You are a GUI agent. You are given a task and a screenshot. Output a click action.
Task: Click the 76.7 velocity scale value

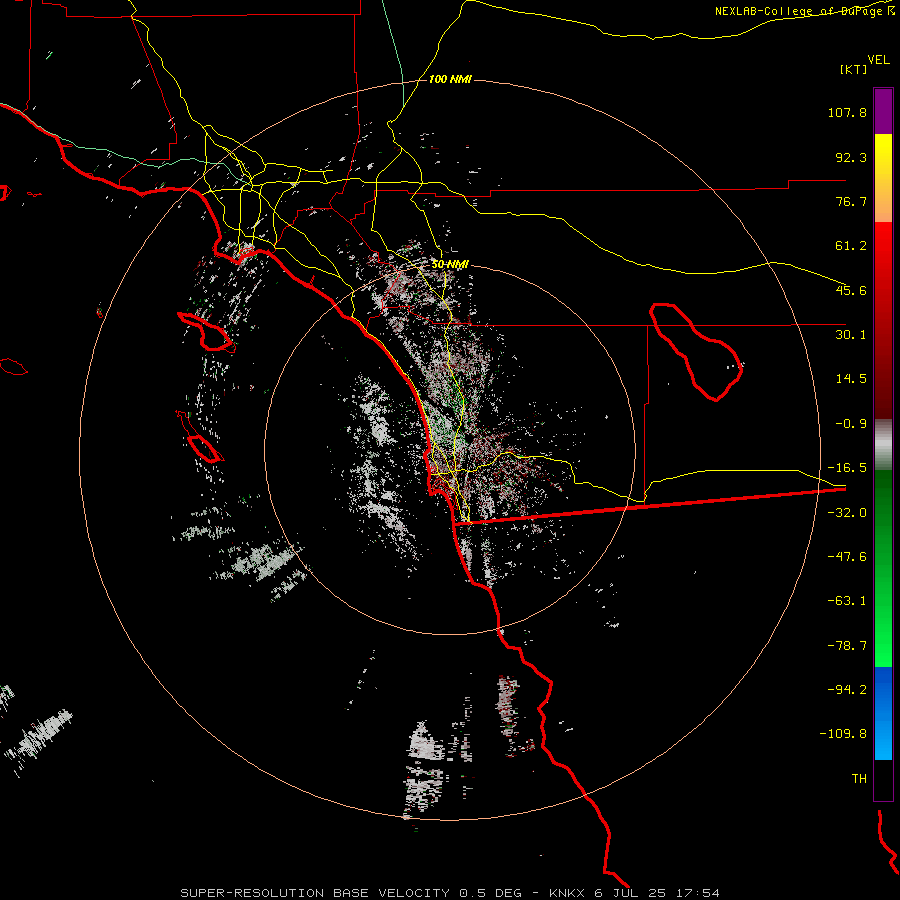coord(851,201)
